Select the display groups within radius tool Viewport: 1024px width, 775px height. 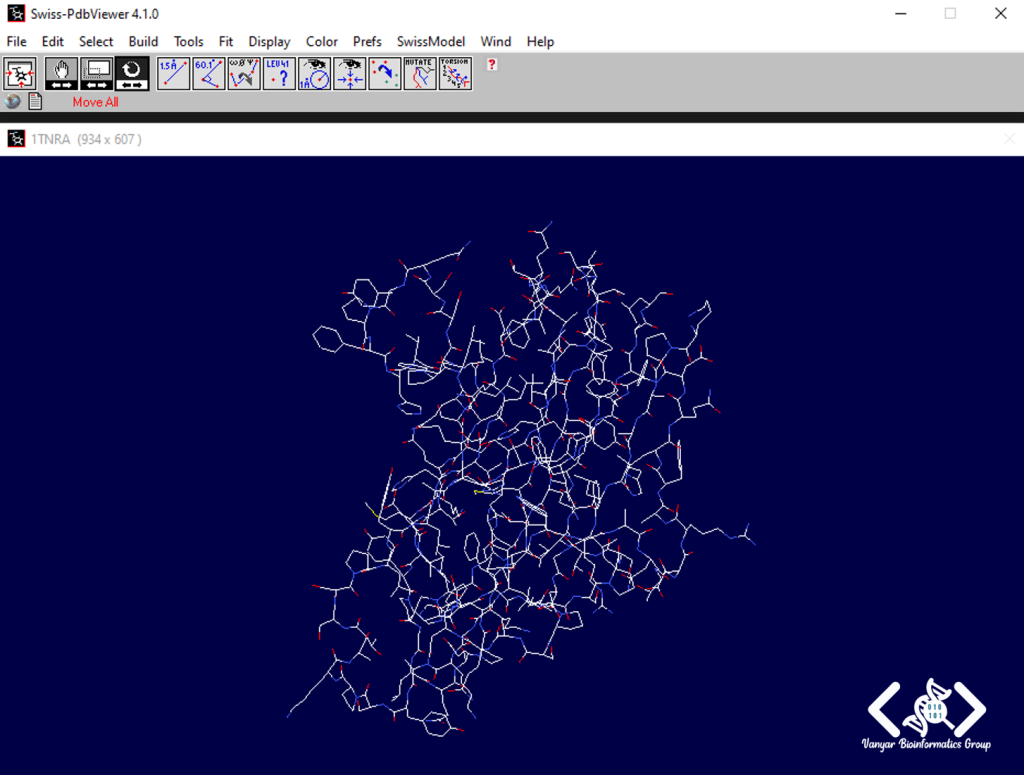(x=315, y=74)
